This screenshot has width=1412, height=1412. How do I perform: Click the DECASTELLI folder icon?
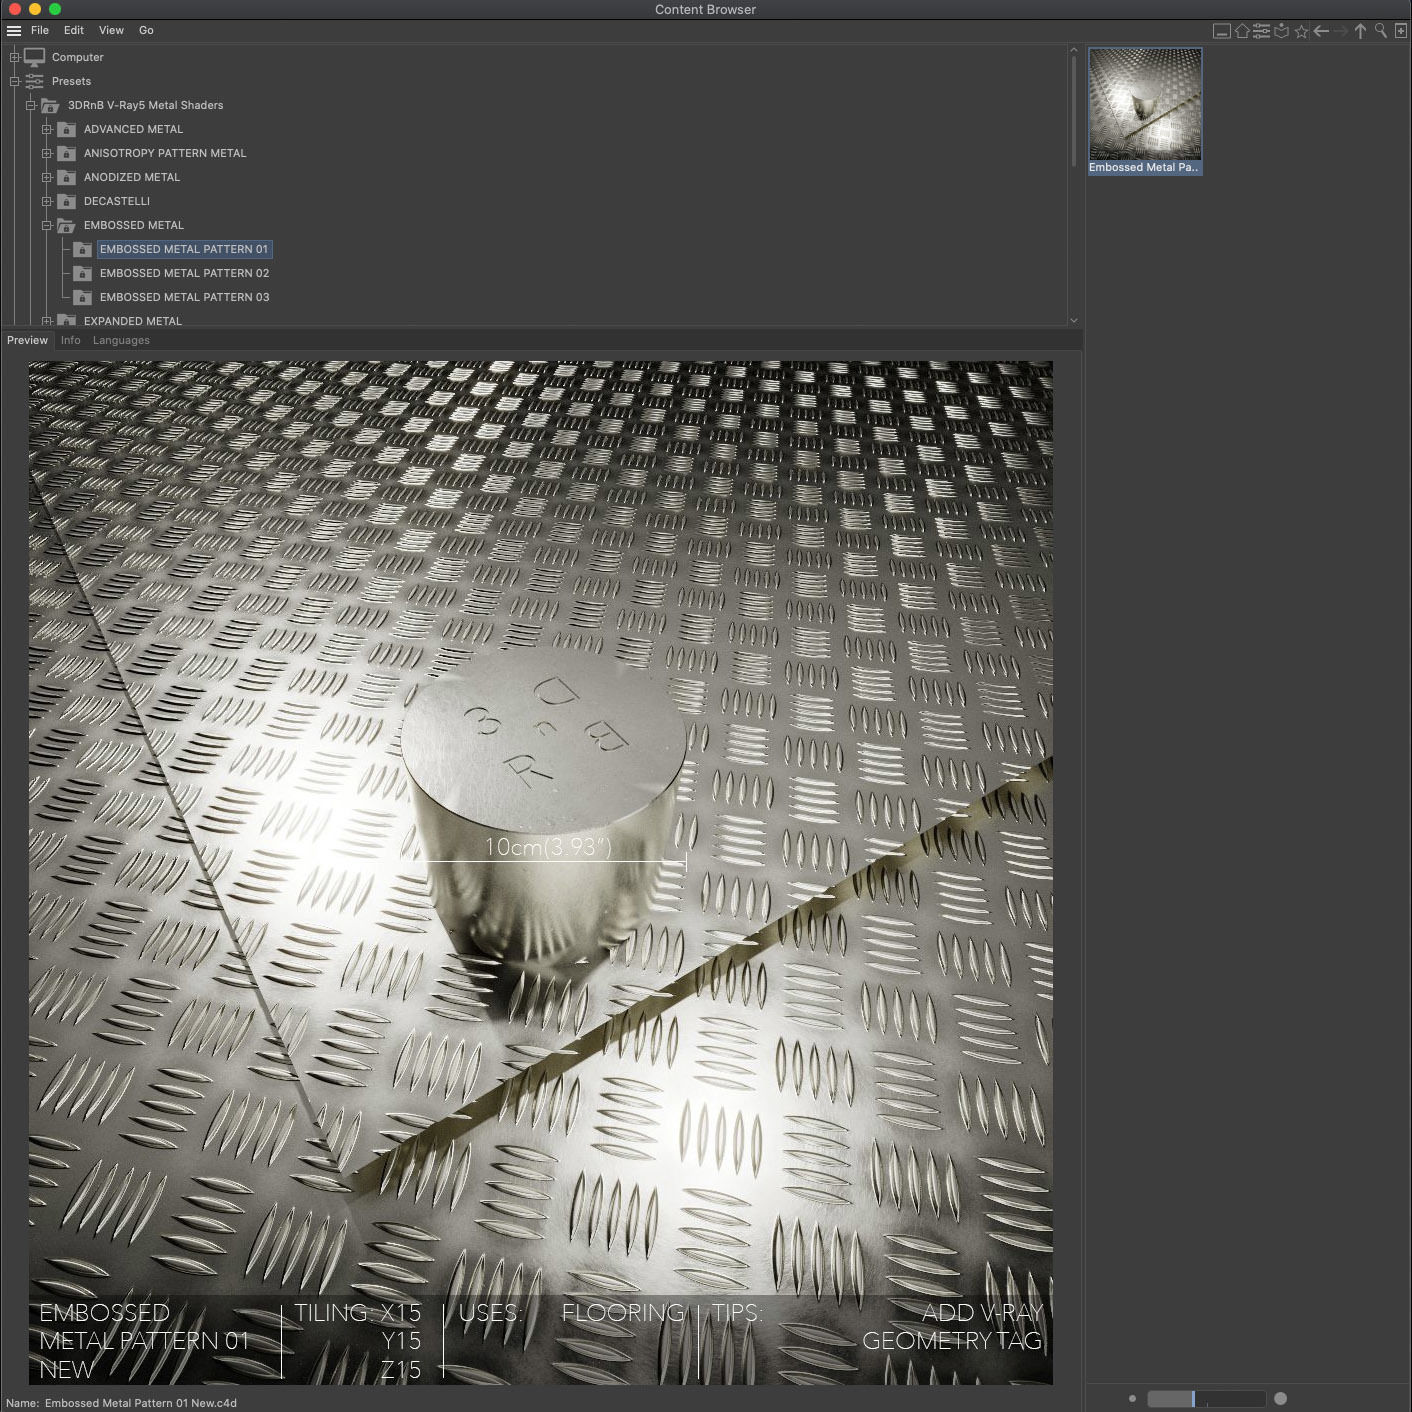[66, 201]
